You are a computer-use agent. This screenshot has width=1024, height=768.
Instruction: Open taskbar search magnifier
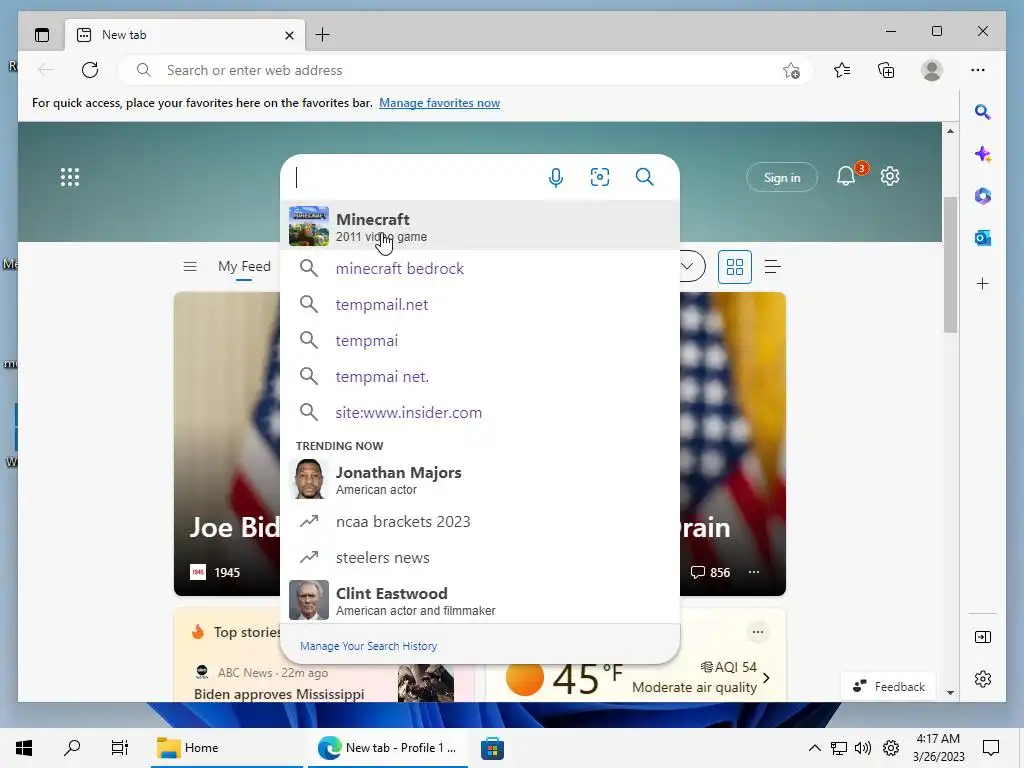(72, 748)
